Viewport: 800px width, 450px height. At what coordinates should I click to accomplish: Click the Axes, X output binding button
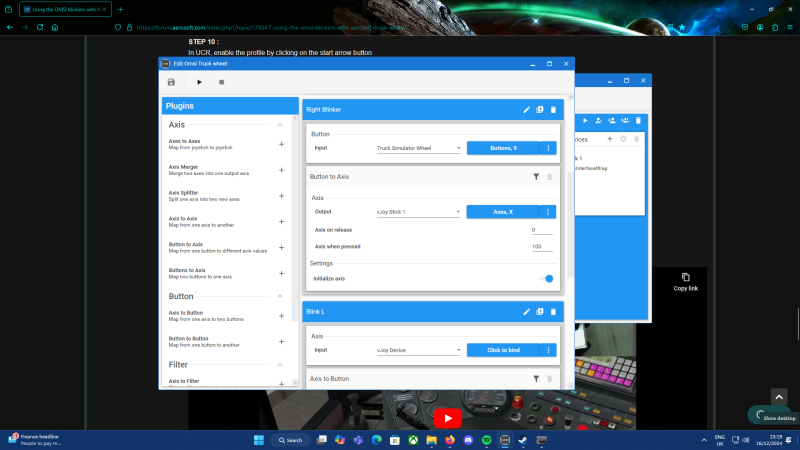click(503, 212)
